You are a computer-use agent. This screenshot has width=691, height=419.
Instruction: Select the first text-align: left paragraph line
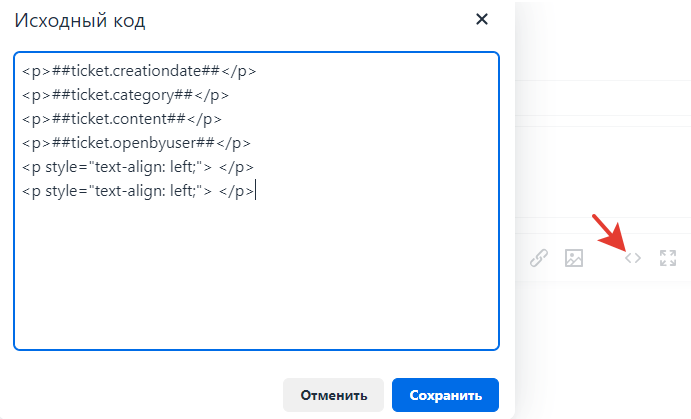[x=137, y=167]
